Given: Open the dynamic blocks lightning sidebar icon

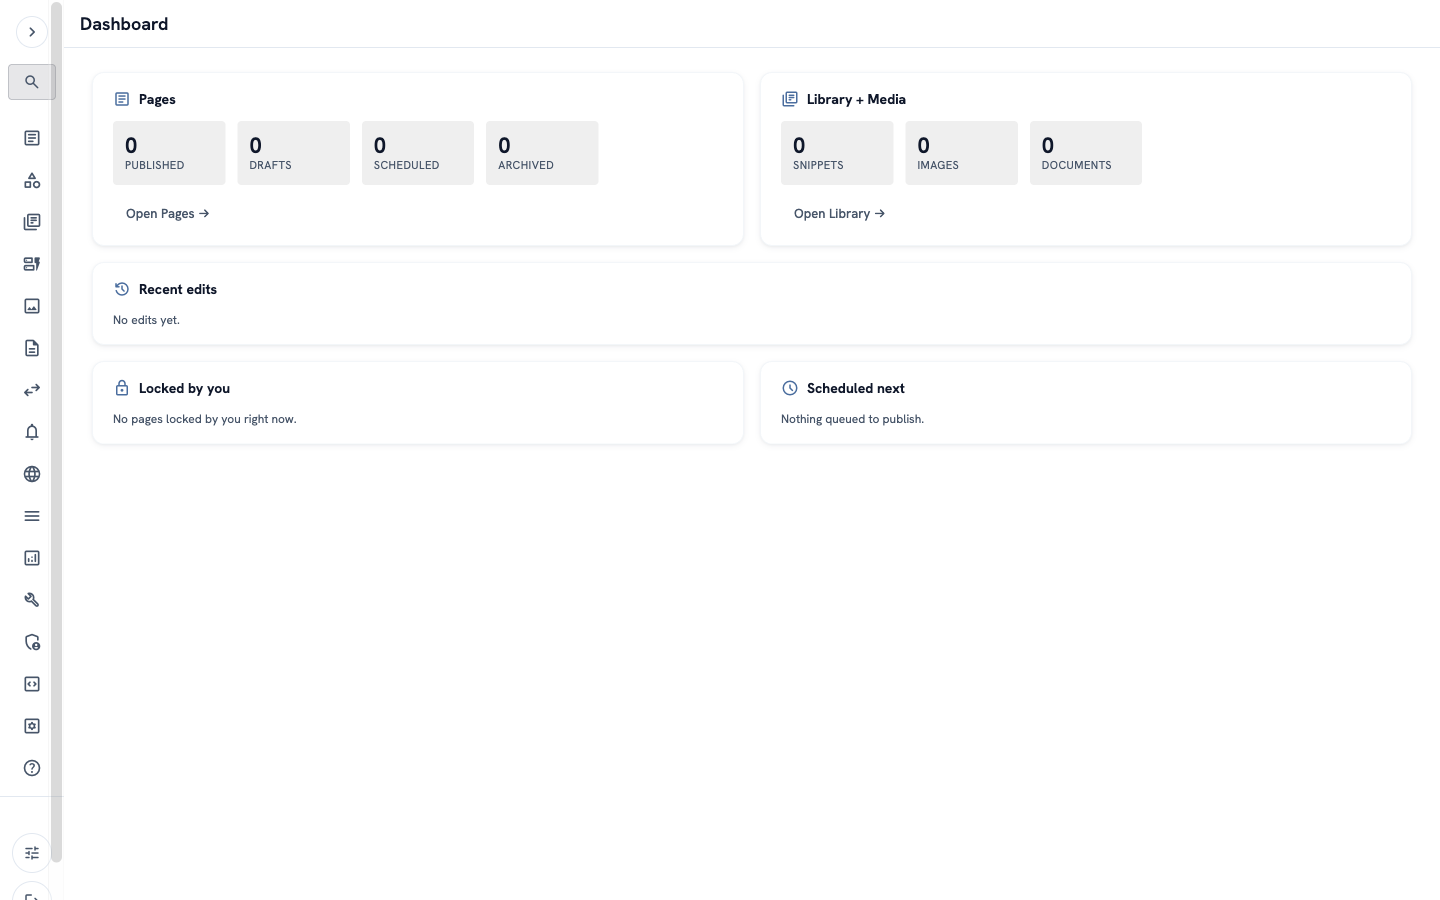Looking at the screenshot, I should point(32,264).
